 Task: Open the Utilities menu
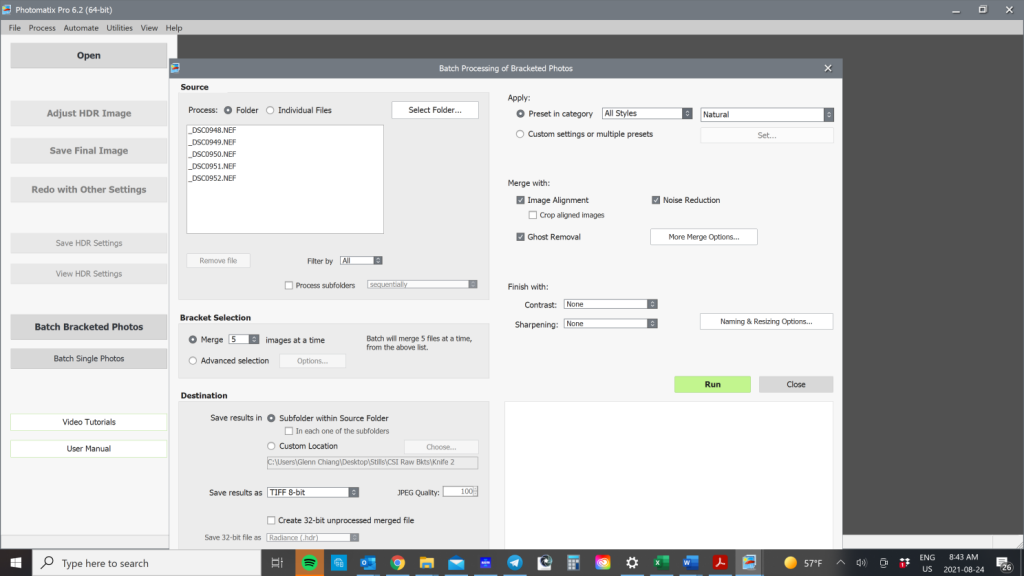tap(120, 28)
